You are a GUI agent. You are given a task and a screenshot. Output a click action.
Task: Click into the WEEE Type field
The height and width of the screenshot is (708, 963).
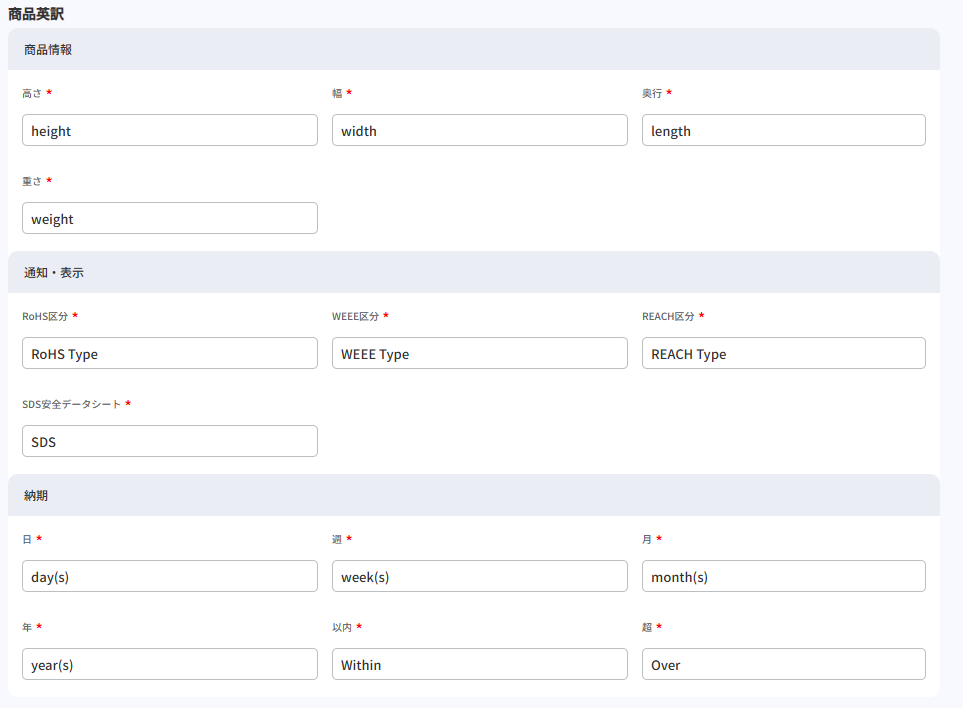(x=479, y=353)
